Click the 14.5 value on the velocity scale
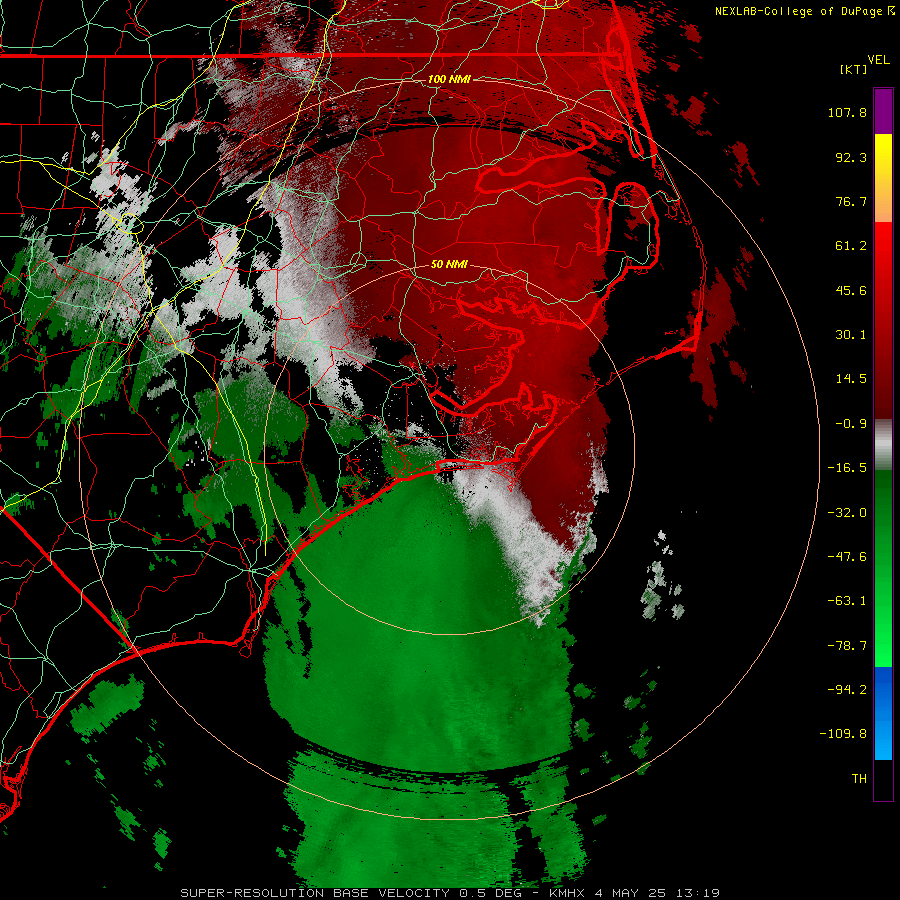This screenshot has height=900, width=900. pyautogui.click(x=851, y=379)
